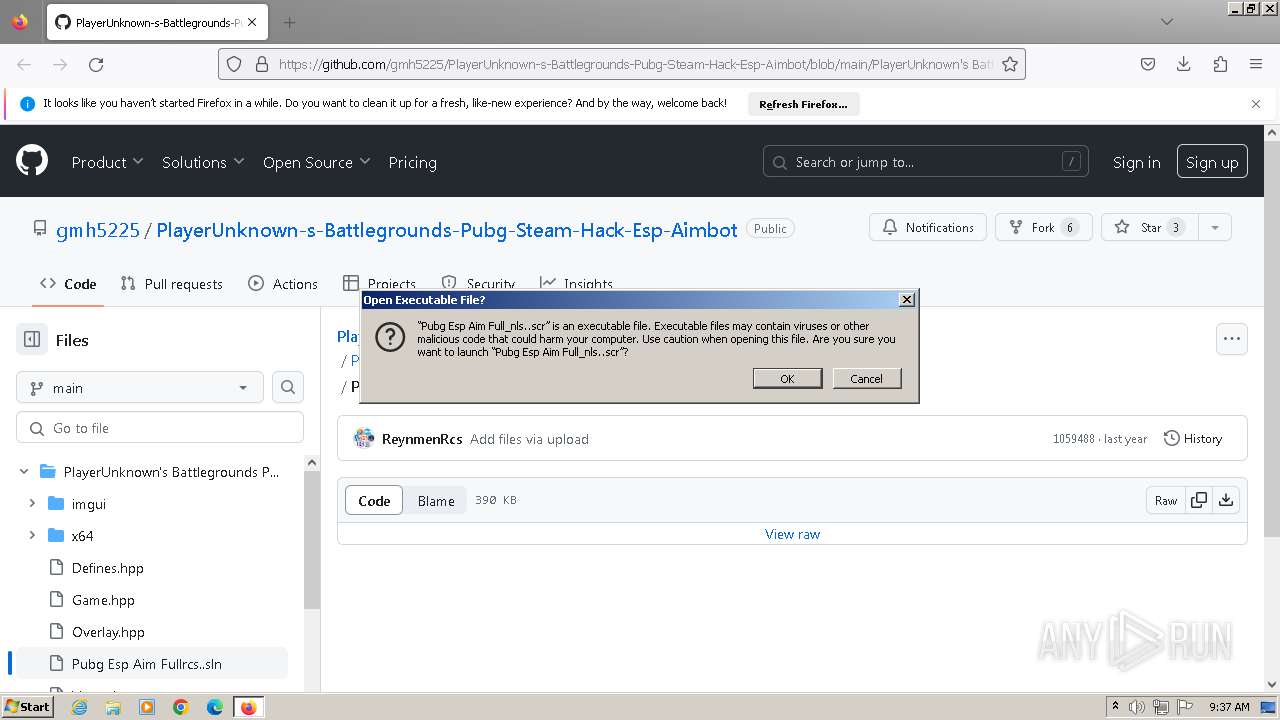The width and height of the screenshot is (1280, 720).
Task: Collapse the PlayerUnknown's Battlegrounds folder
Action: tap(24, 472)
